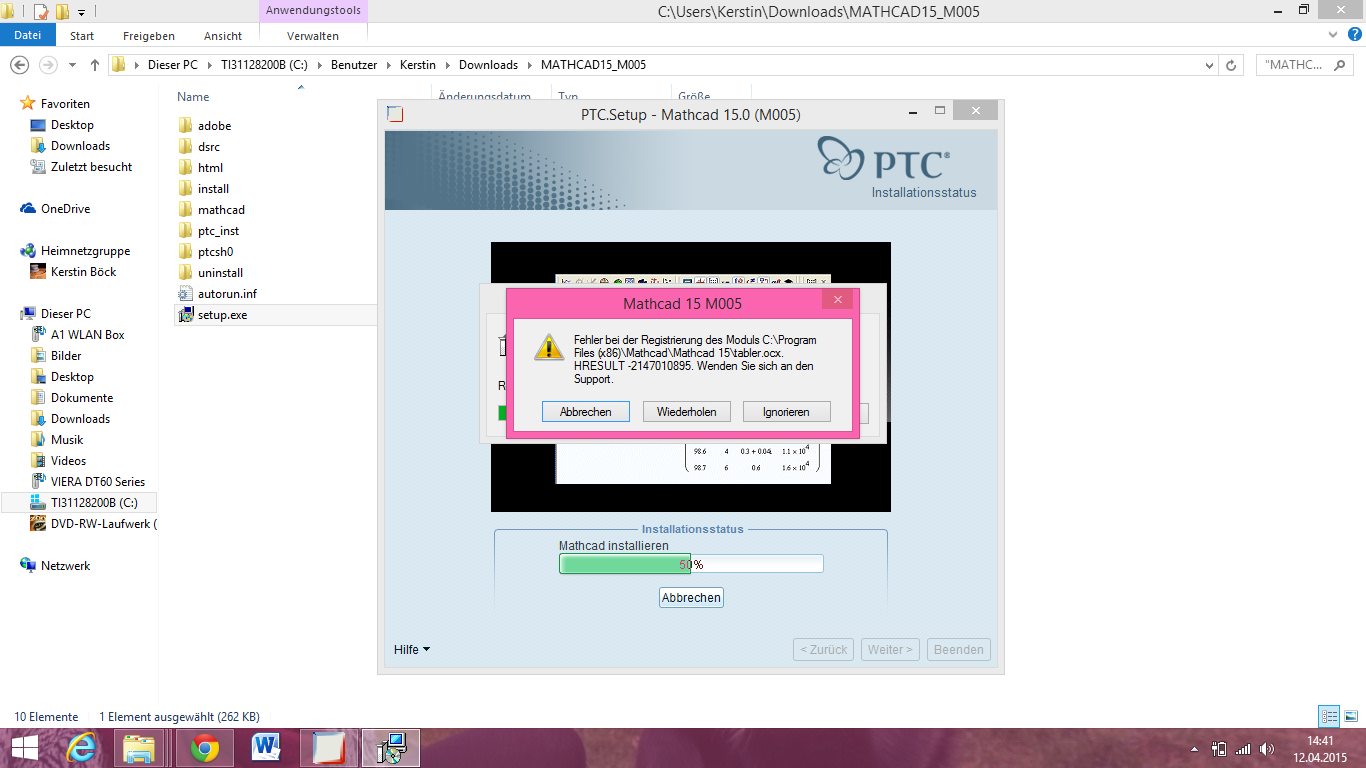The width and height of the screenshot is (1366, 768).
Task: Click Abbrechen below the installation progress bar
Action: [691, 597]
